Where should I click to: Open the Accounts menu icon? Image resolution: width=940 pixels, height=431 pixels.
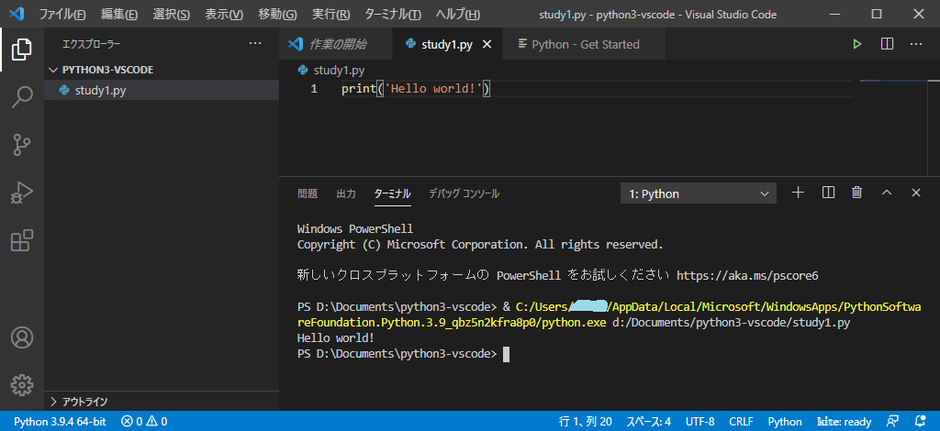tap(22, 337)
